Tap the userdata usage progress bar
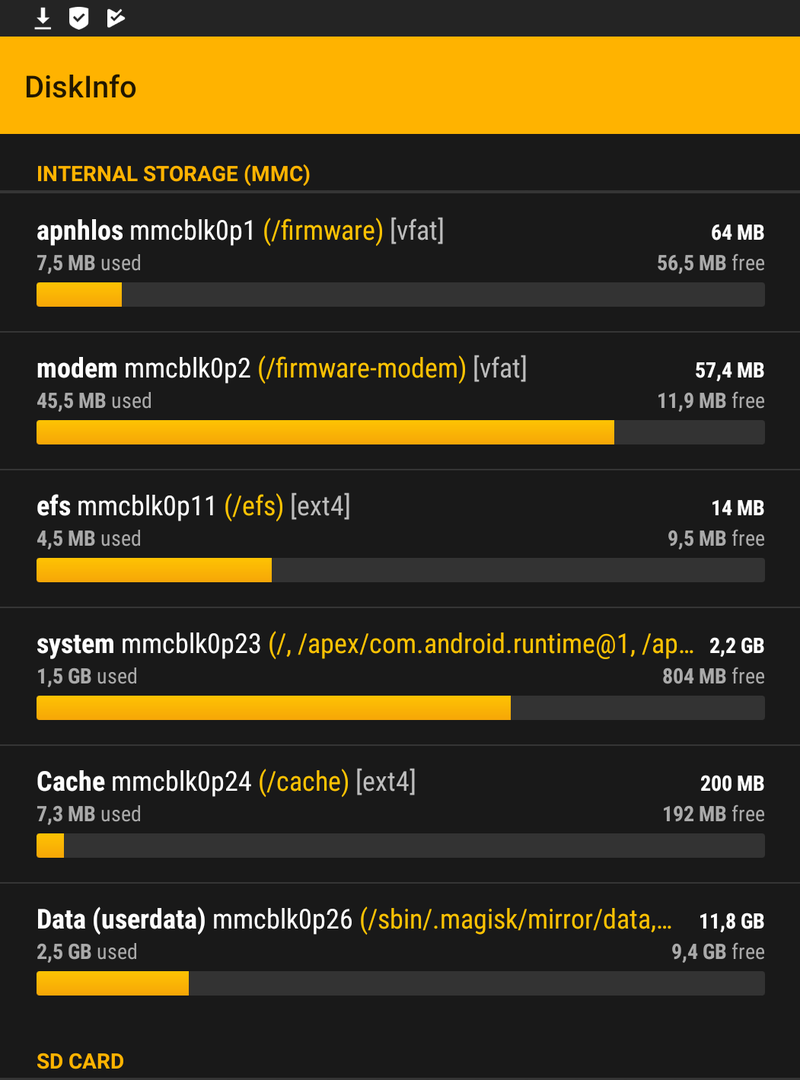The height and width of the screenshot is (1080, 800). pyautogui.click(x=400, y=983)
